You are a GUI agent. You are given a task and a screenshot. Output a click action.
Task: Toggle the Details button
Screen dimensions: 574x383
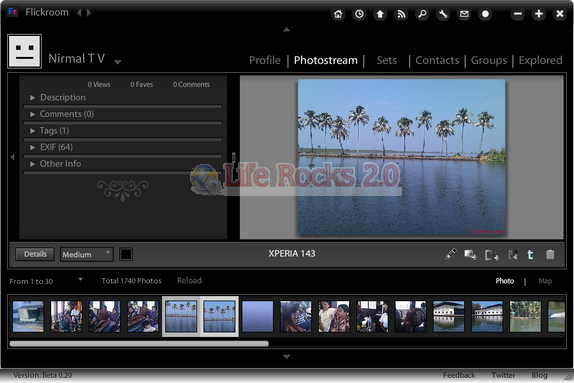[35, 254]
